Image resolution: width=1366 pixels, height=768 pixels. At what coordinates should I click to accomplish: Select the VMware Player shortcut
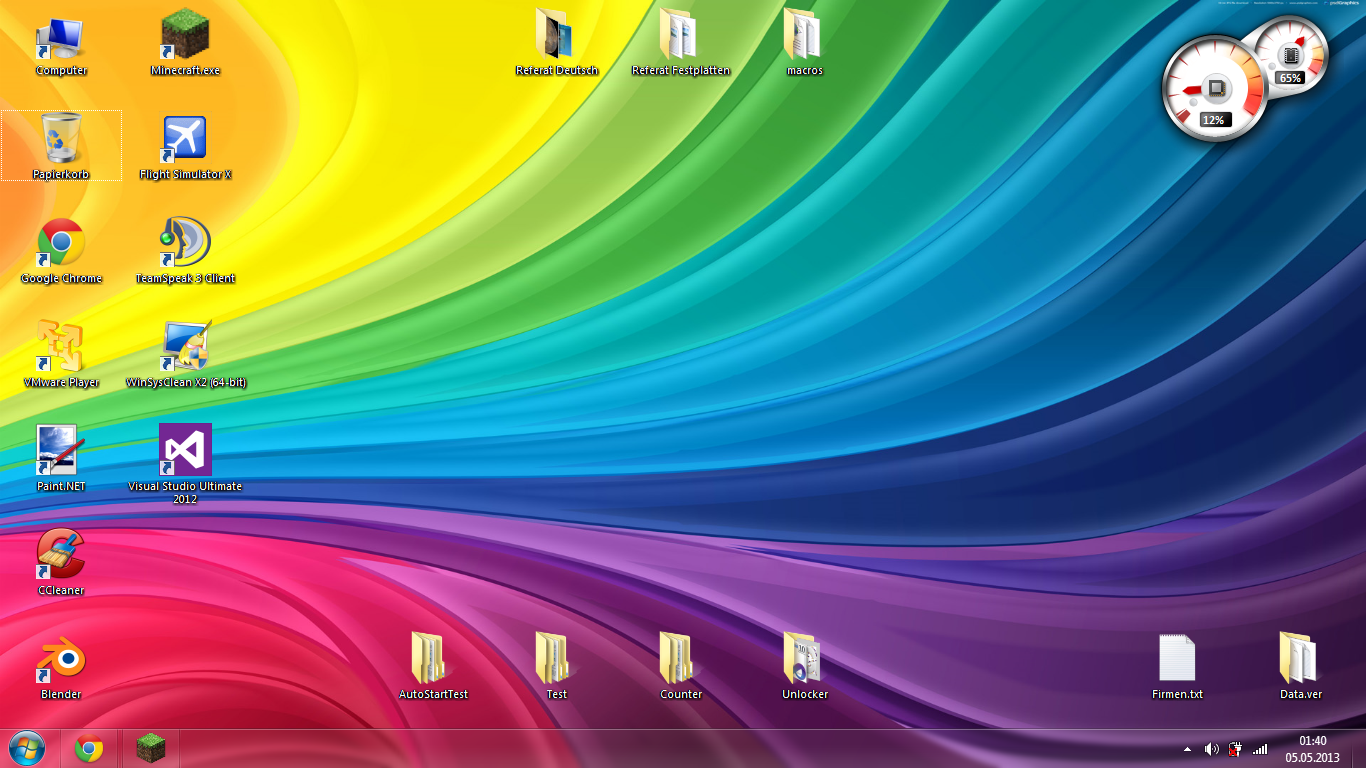coord(61,348)
